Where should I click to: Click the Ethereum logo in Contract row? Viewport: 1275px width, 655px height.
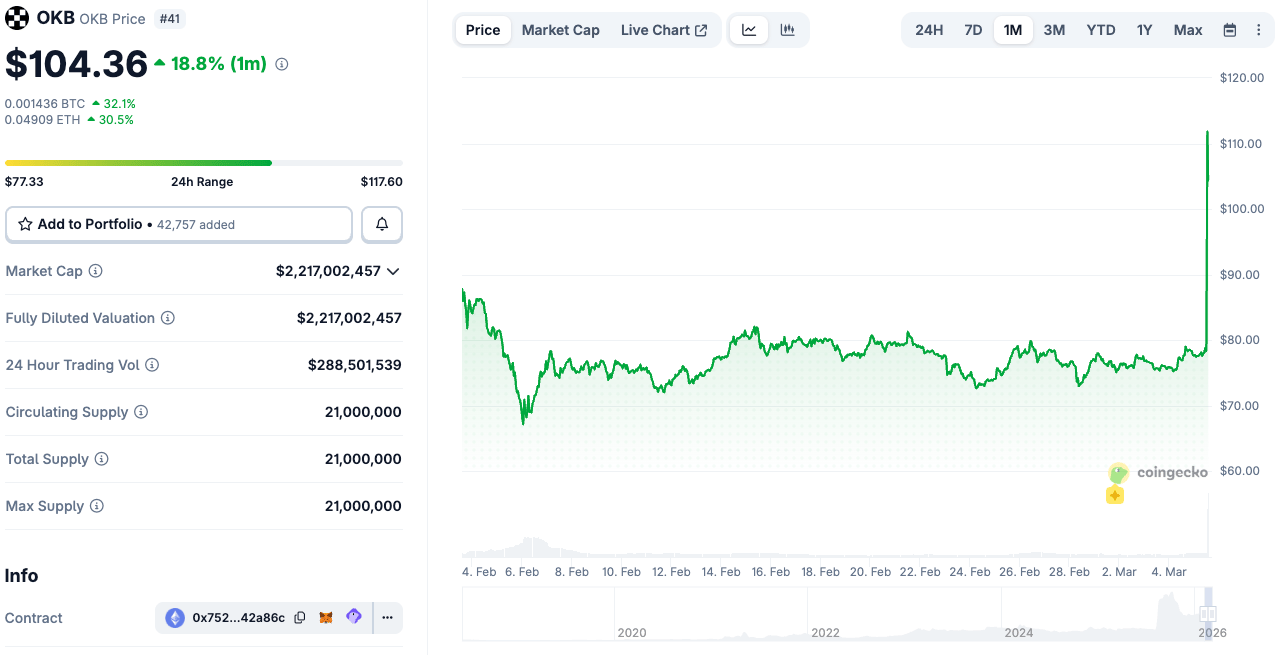tap(175, 618)
